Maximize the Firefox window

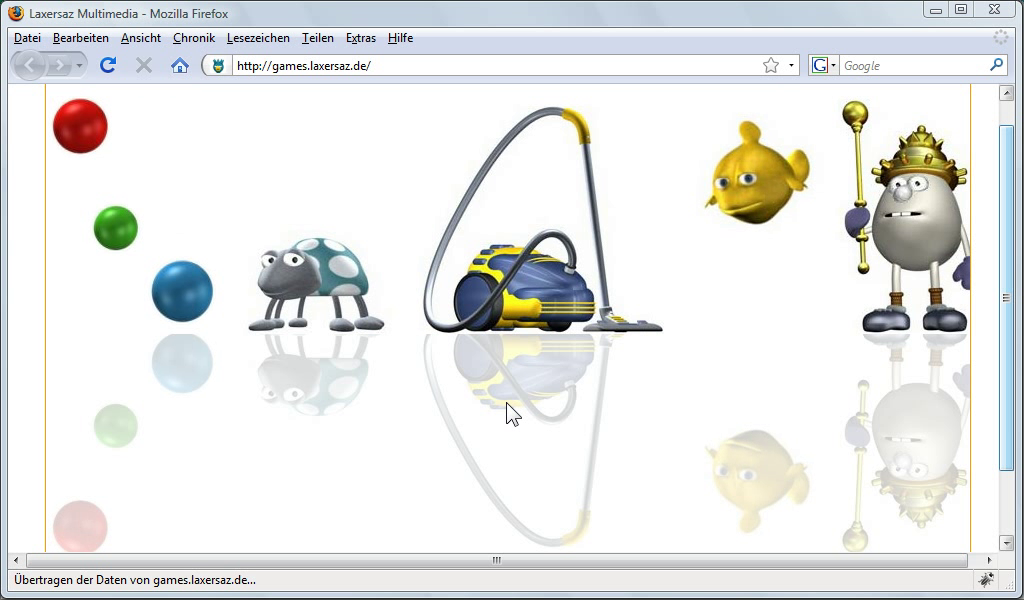click(x=961, y=9)
